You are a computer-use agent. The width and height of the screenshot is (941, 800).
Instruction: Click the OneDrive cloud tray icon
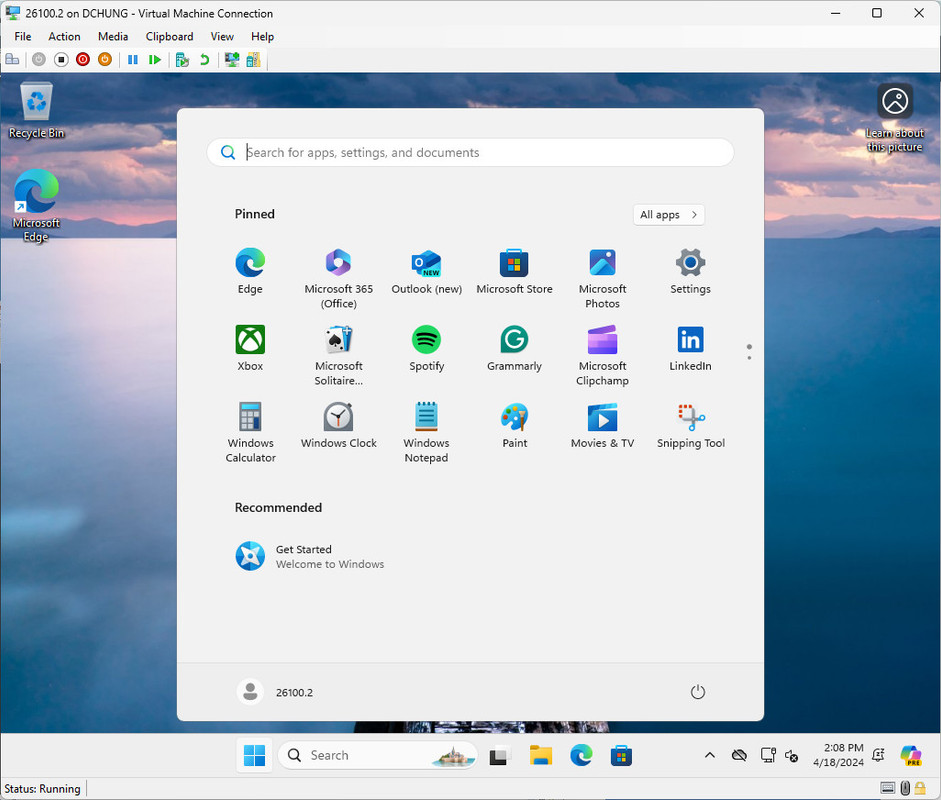pos(739,755)
